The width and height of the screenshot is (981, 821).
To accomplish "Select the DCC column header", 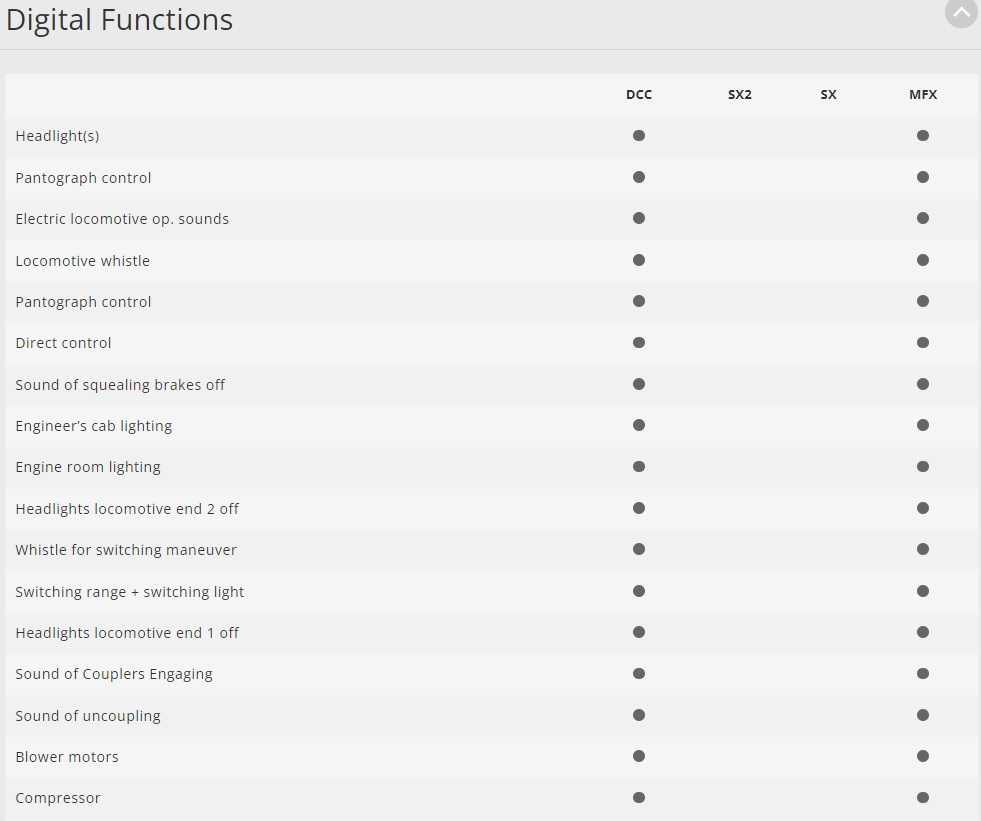I will point(639,95).
